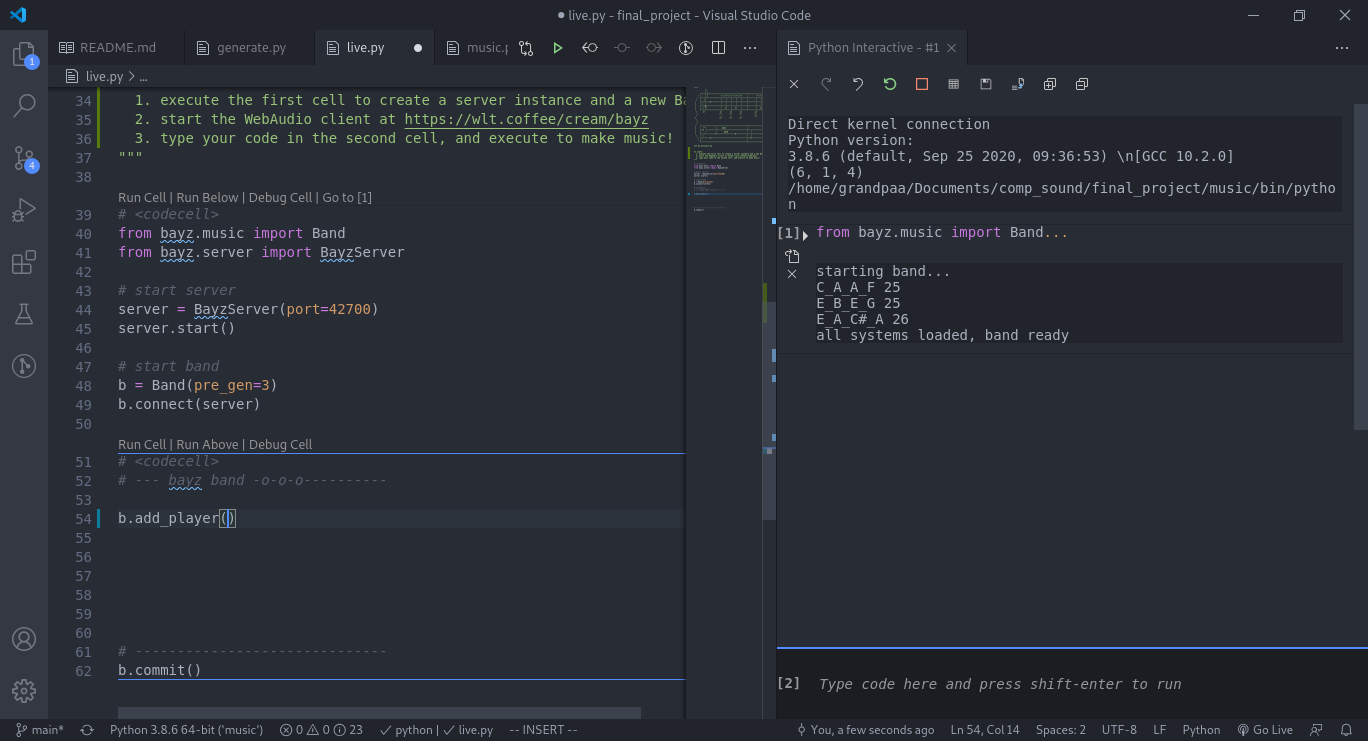1368x741 pixels.
Task: Open Python Interactive panel More Actions menu
Action: pyautogui.click(x=1342, y=48)
